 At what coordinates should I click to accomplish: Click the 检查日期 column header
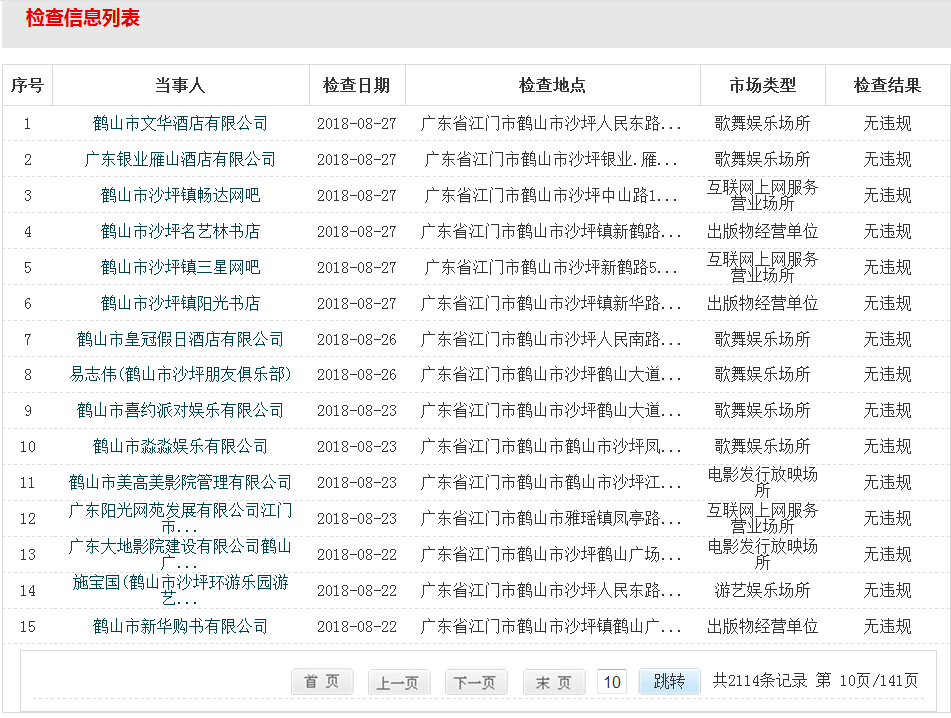356,86
